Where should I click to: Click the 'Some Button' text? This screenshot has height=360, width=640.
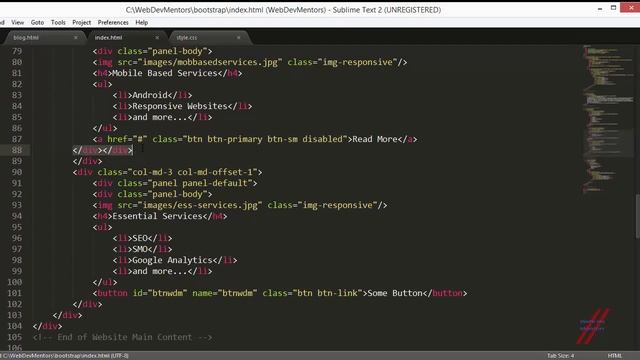tap(395, 293)
